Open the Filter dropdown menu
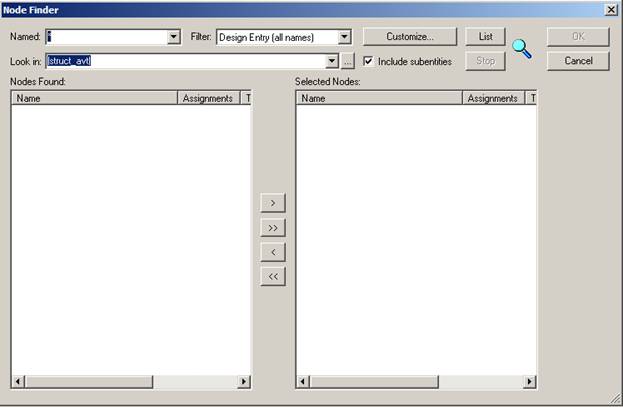The width and height of the screenshot is (623, 407). [345, 37]
